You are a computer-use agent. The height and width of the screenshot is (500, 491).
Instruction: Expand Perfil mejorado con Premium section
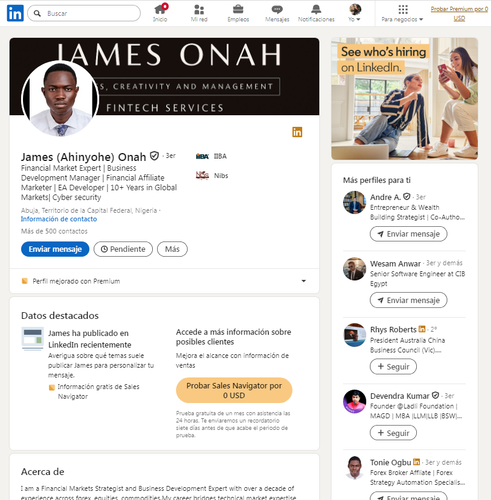click(303, 281)
